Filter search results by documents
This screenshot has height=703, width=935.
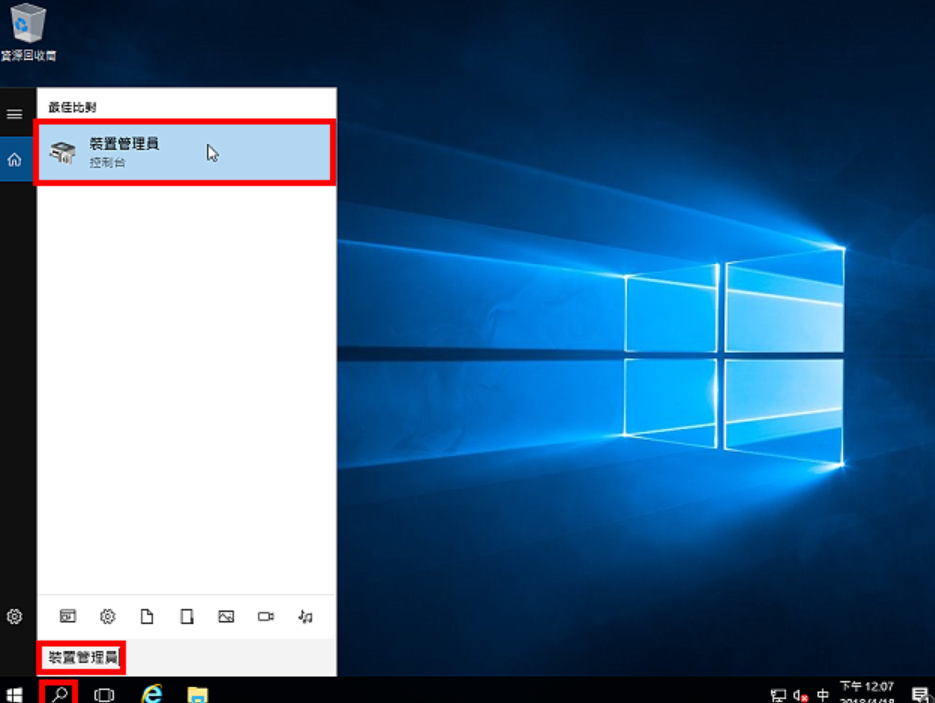[x=147, y=616]
